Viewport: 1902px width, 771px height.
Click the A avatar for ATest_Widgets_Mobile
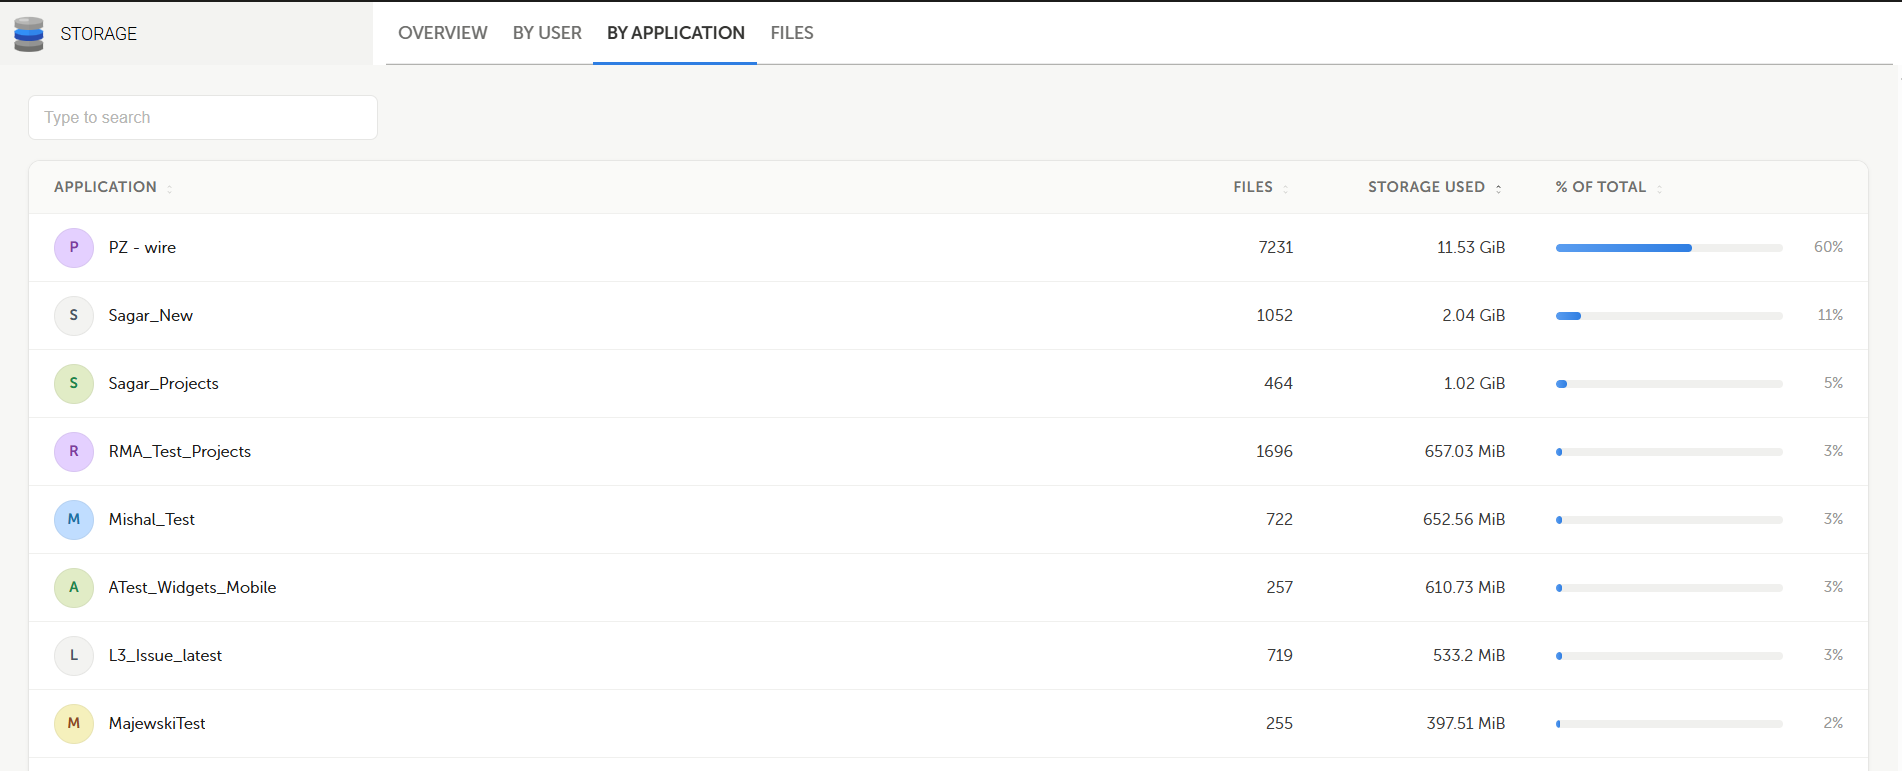click(74, 588)
